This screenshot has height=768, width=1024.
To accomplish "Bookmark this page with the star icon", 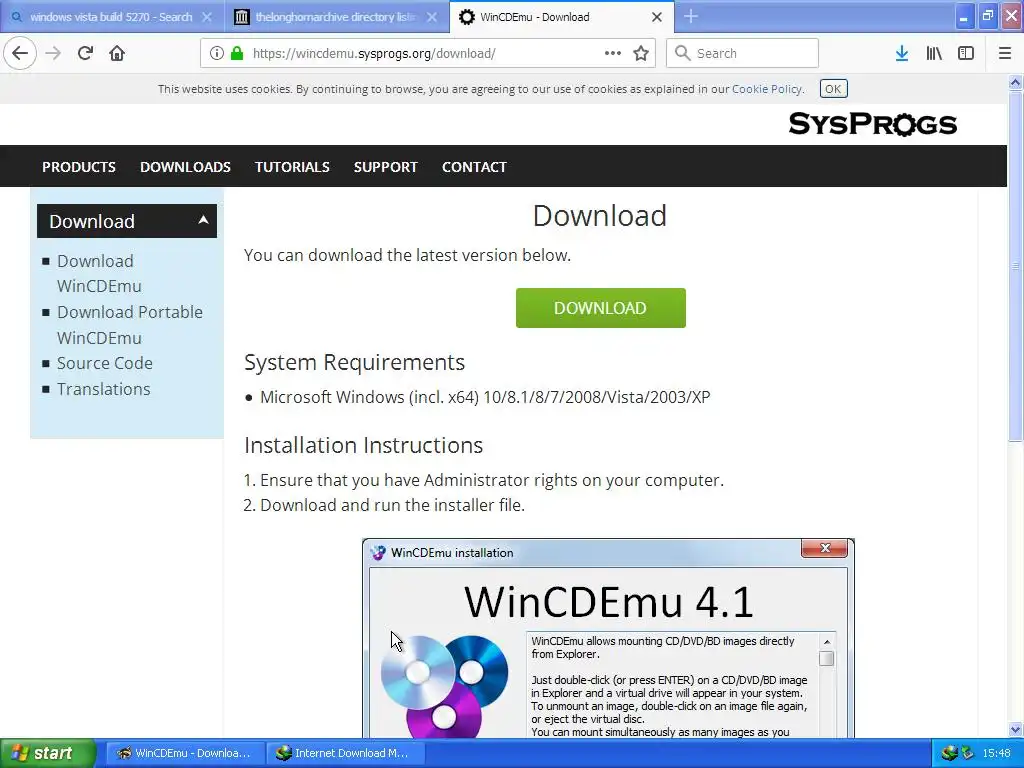I will tap(641, 53).
